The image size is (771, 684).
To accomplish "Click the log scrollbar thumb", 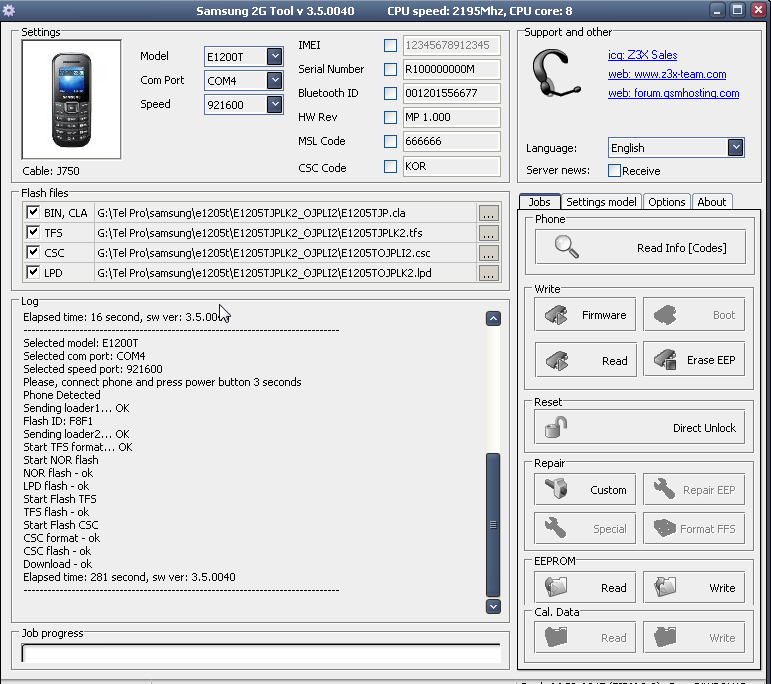I will coord(493,525).
